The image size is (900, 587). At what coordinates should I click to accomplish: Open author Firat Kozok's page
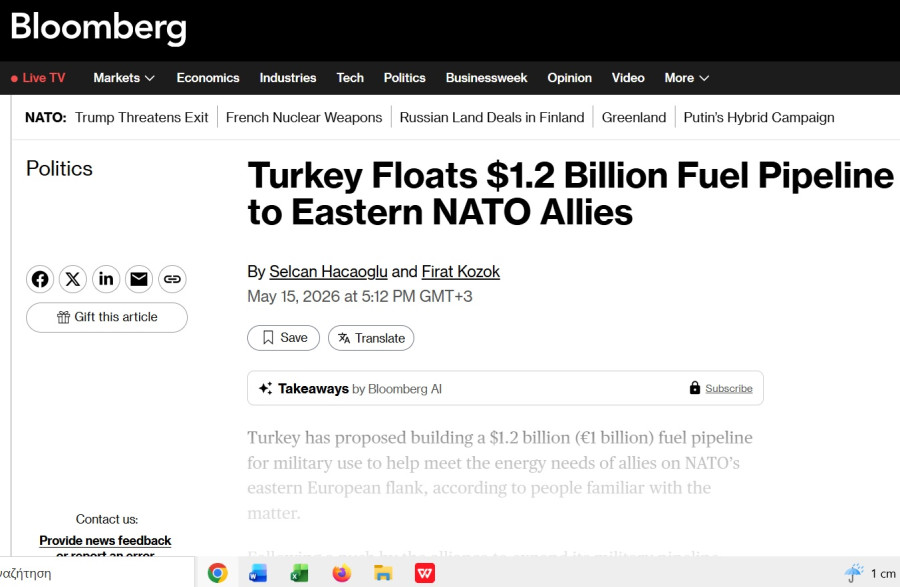click(461, 271)
